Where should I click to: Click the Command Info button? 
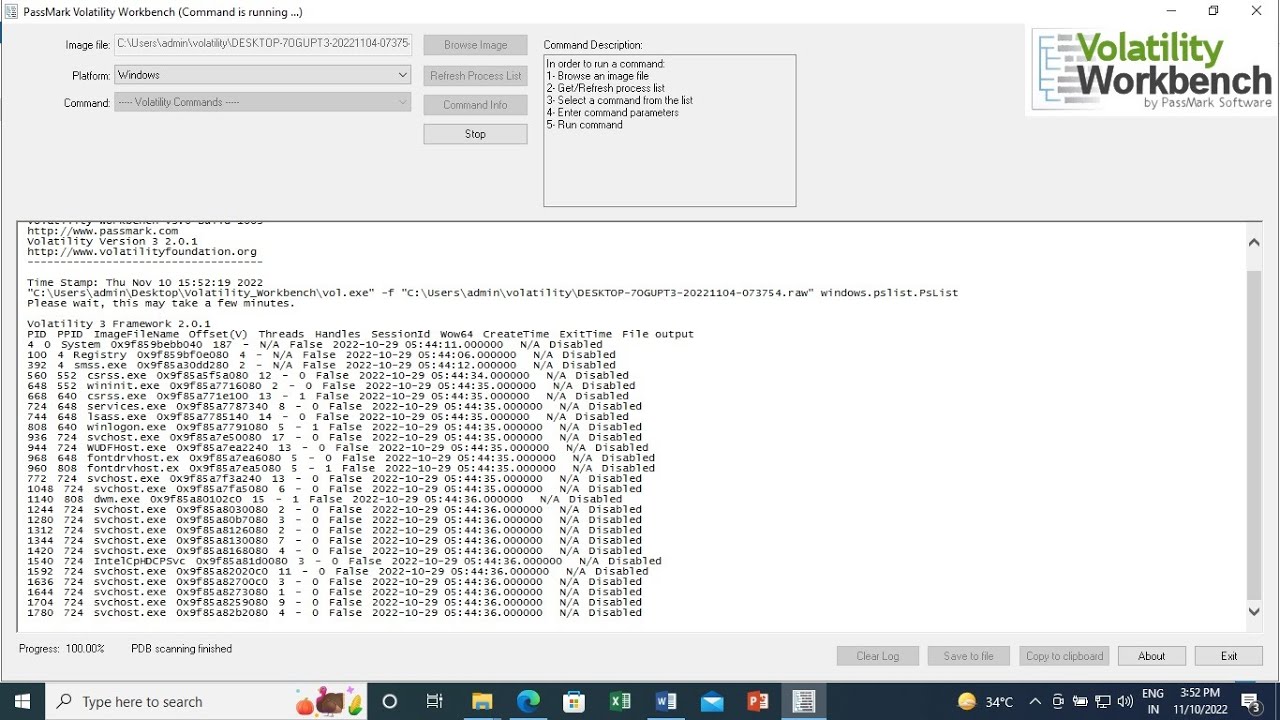tap(475, 105)
